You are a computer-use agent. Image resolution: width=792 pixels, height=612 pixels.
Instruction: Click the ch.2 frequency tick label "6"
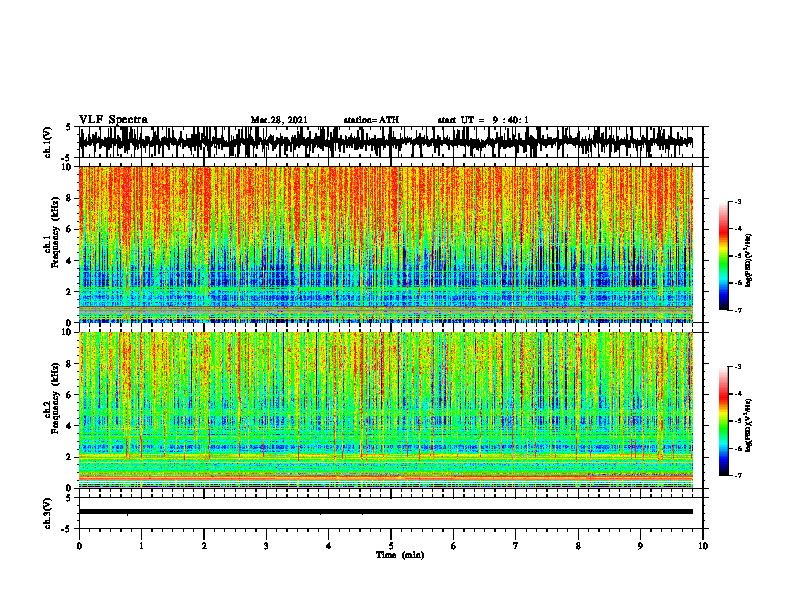70,395
